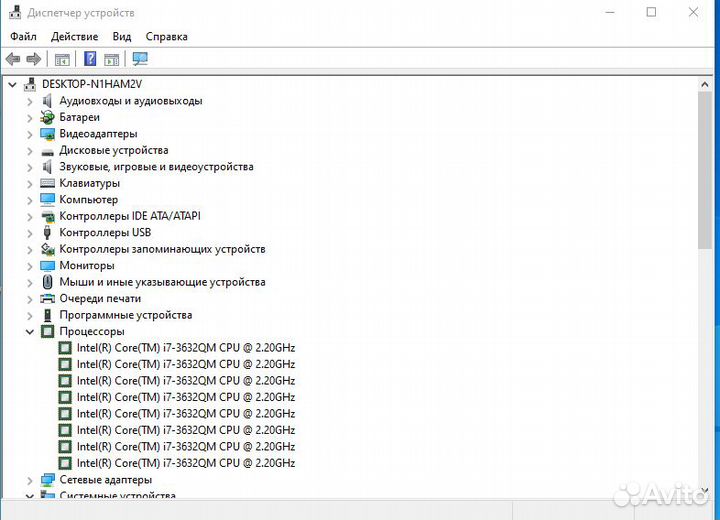Click the Back arrow toolbar icon

[x=13, y=59]
